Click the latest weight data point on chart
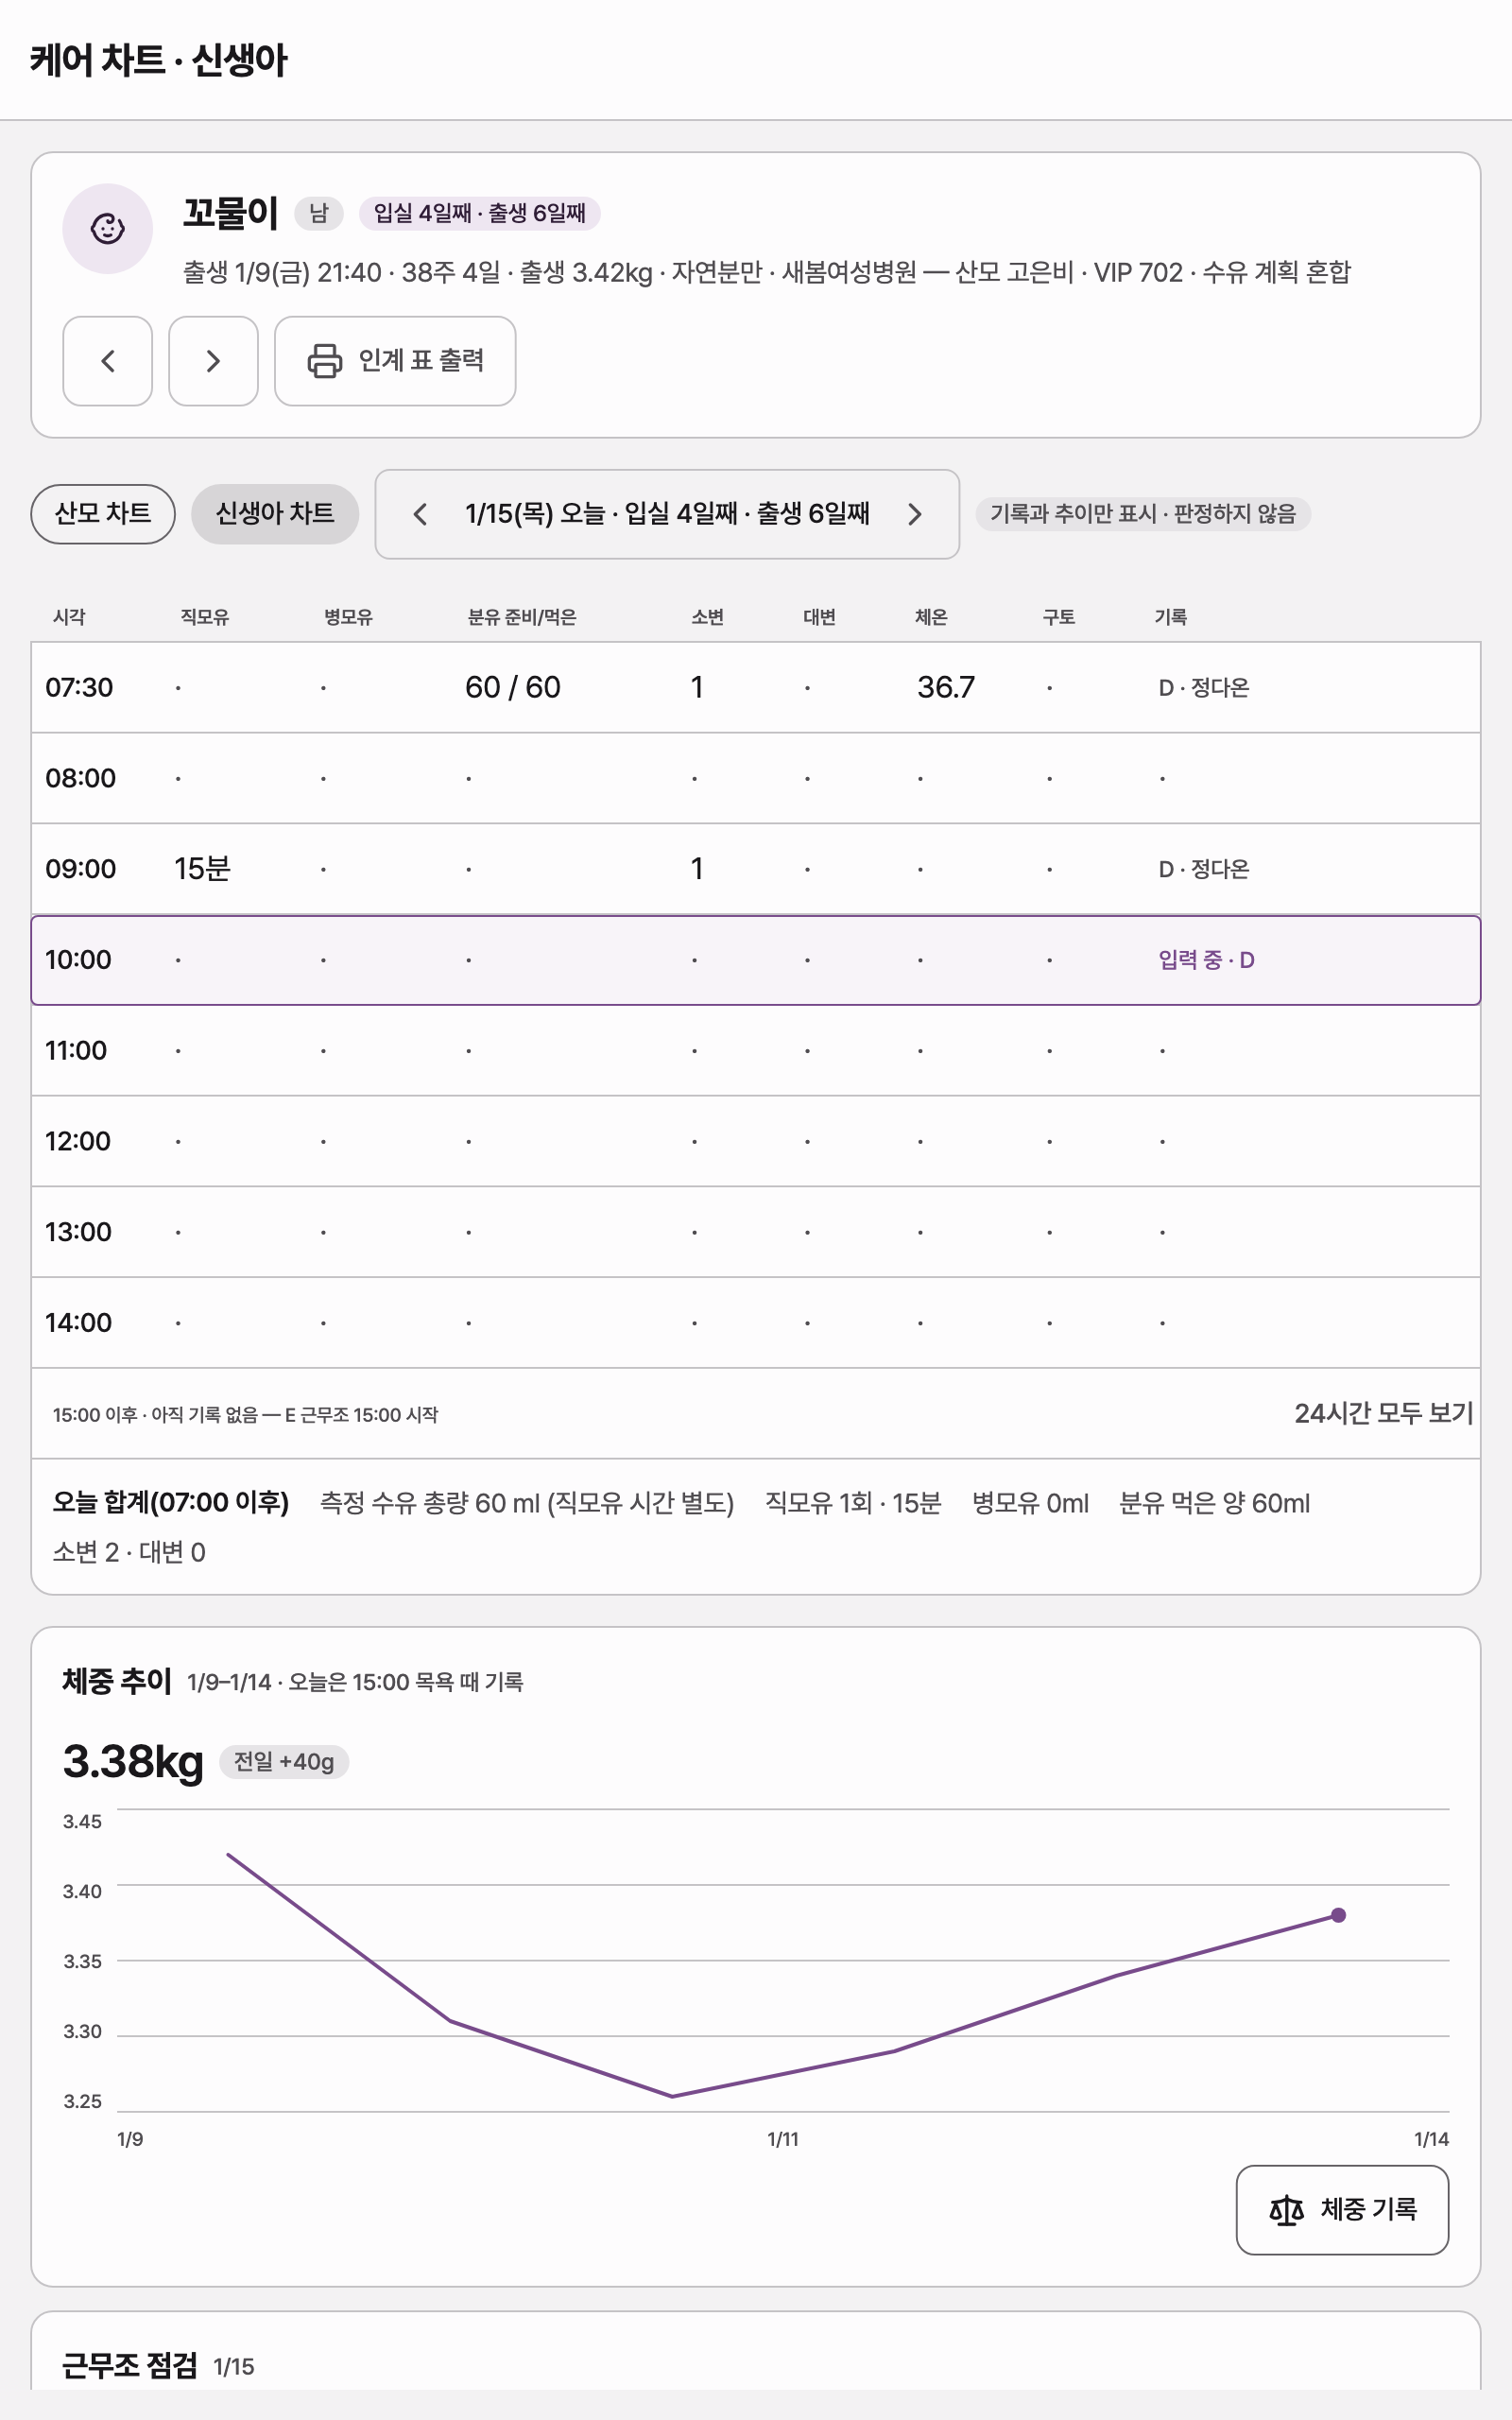Screen dimensions: 1512x2420 [1338, 1915]
